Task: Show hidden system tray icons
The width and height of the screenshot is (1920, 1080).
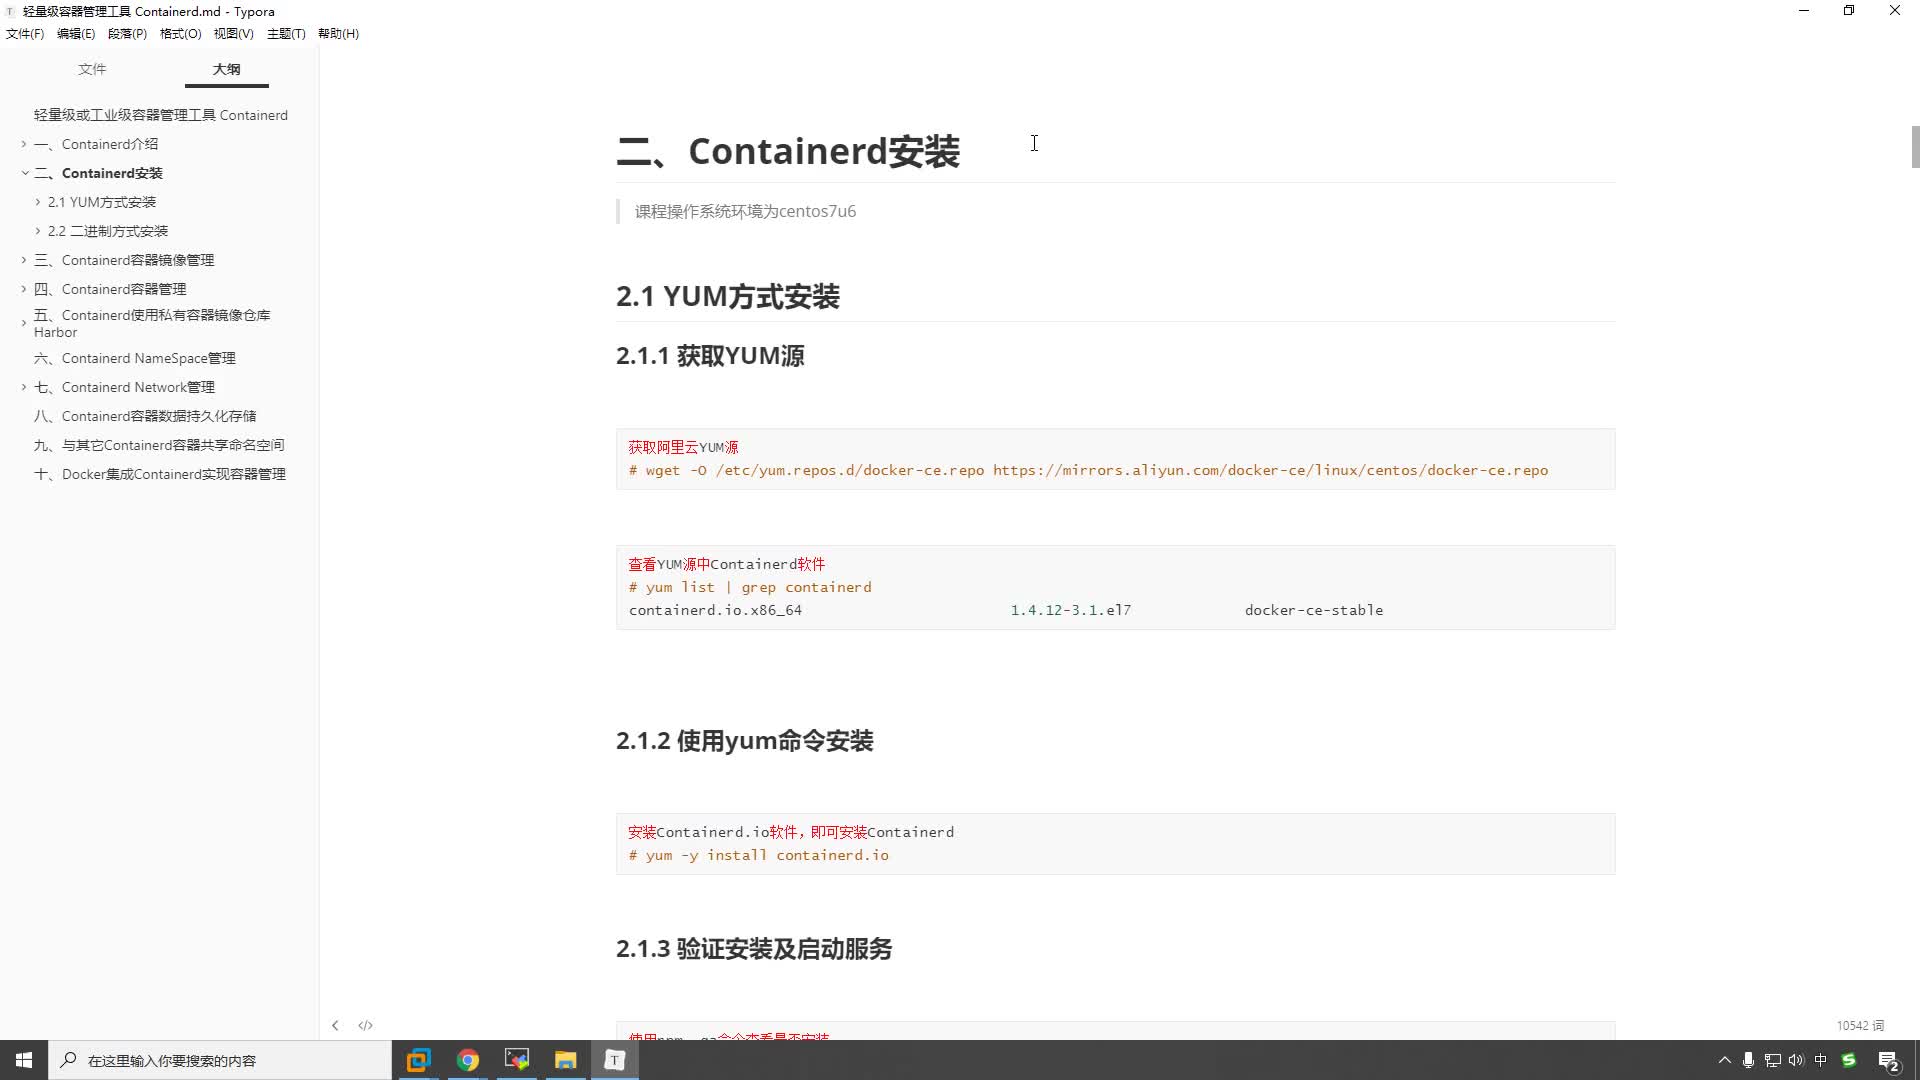Action: (x=1724, y=1060)
